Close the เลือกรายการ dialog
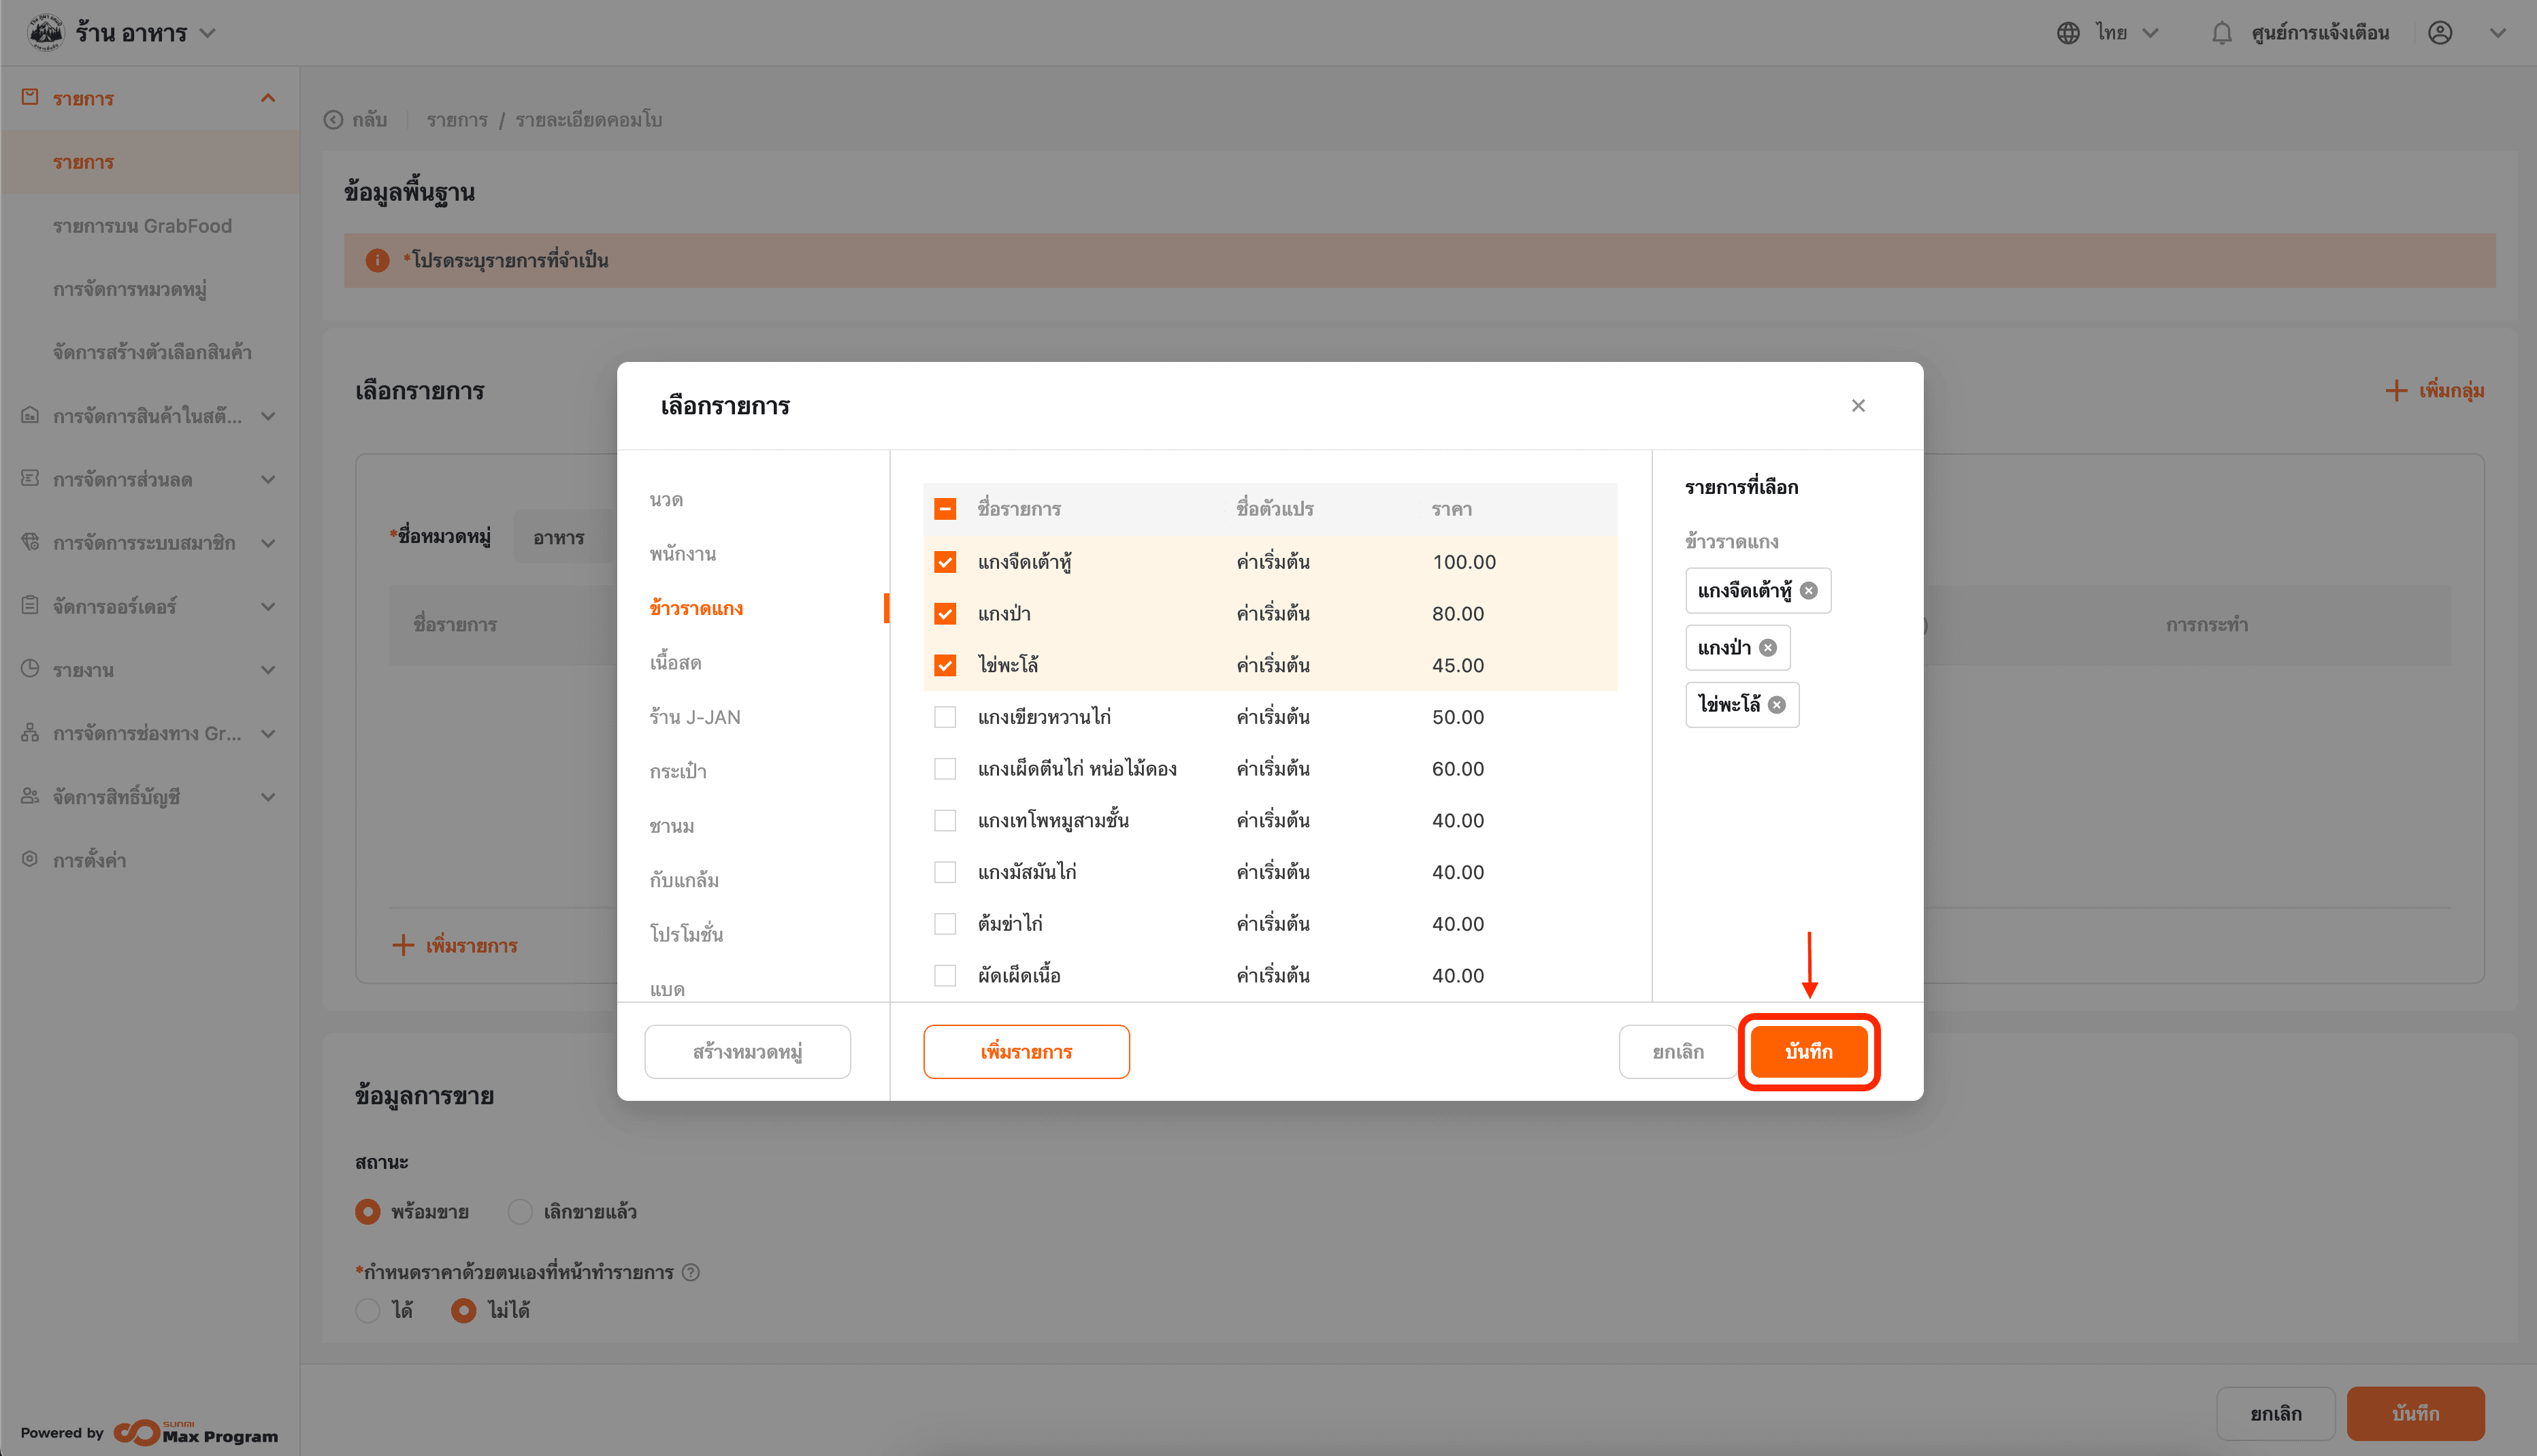The image size is (2537, 1456). point(1858,406)
